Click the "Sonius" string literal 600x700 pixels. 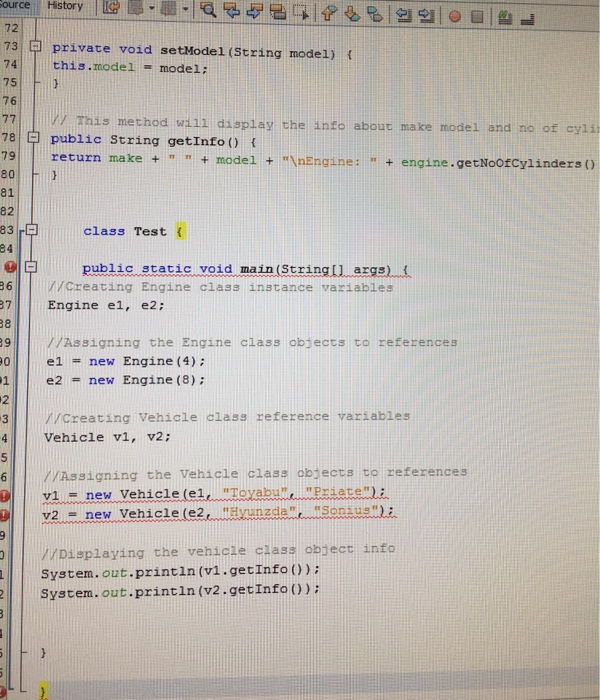pos(347,510)
